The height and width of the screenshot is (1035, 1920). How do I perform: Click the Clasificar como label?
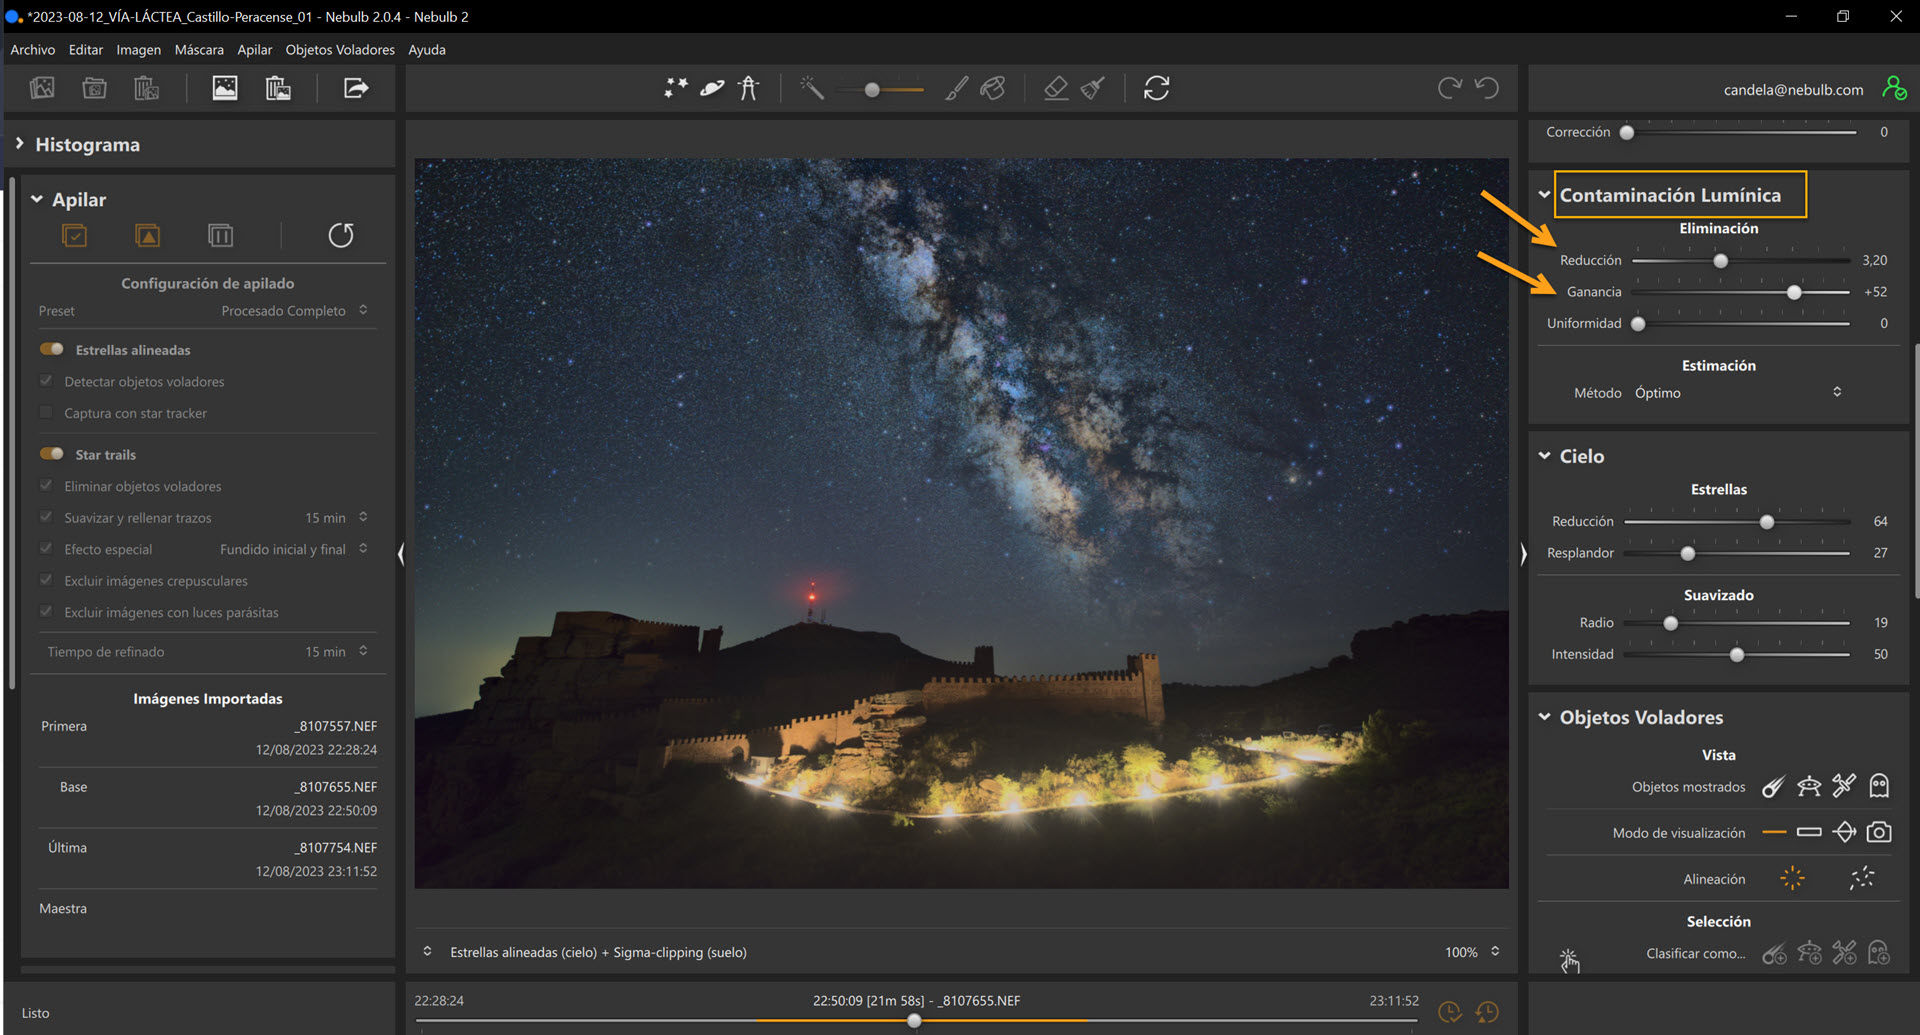click(x=1695, y=954)
